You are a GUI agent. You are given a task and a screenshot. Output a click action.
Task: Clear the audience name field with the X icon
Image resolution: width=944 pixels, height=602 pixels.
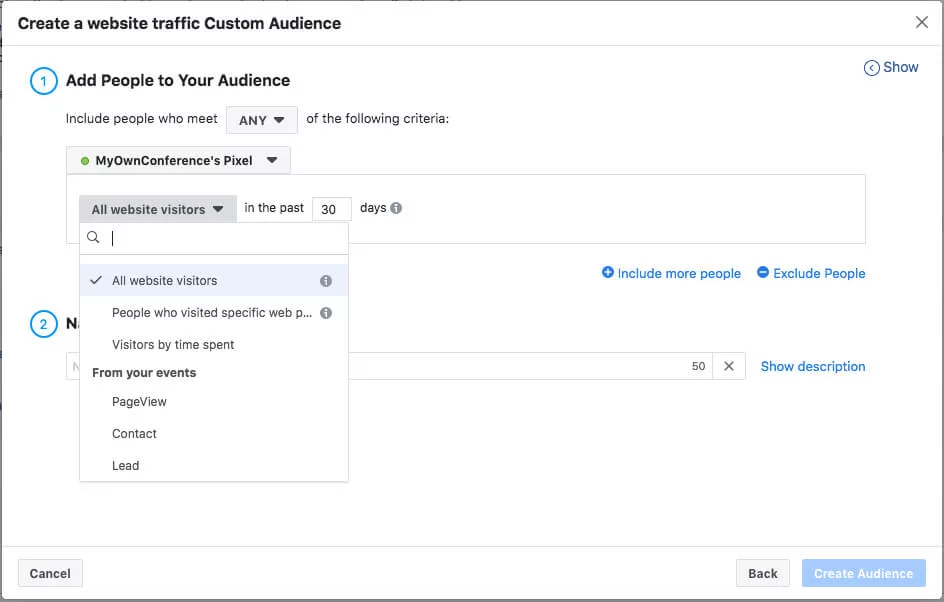point(729,366)
